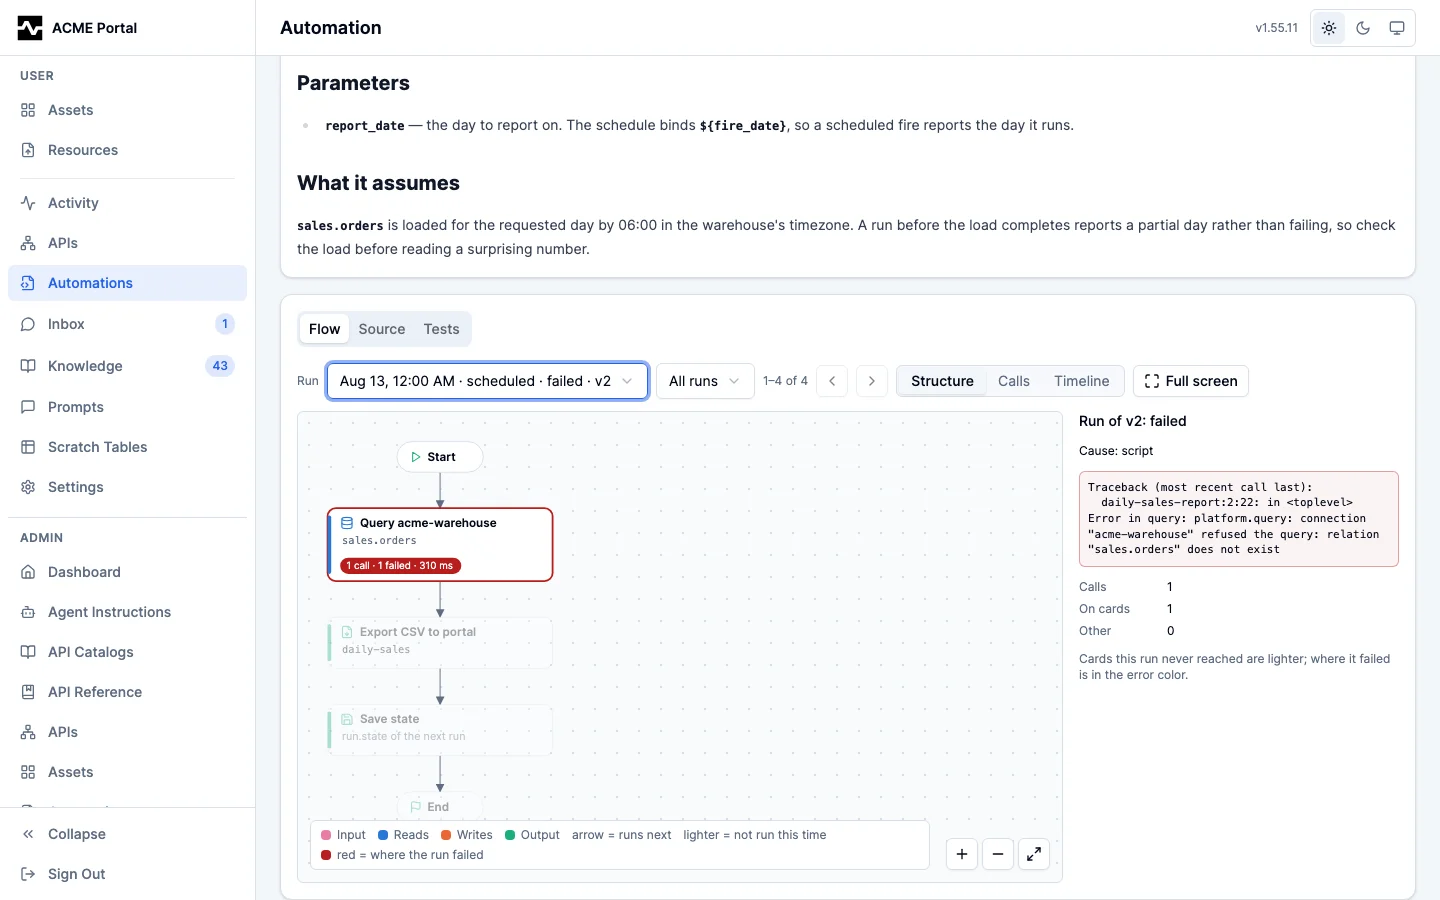
Task: Select the Automations sidebar item
Action: click(127, 283)
